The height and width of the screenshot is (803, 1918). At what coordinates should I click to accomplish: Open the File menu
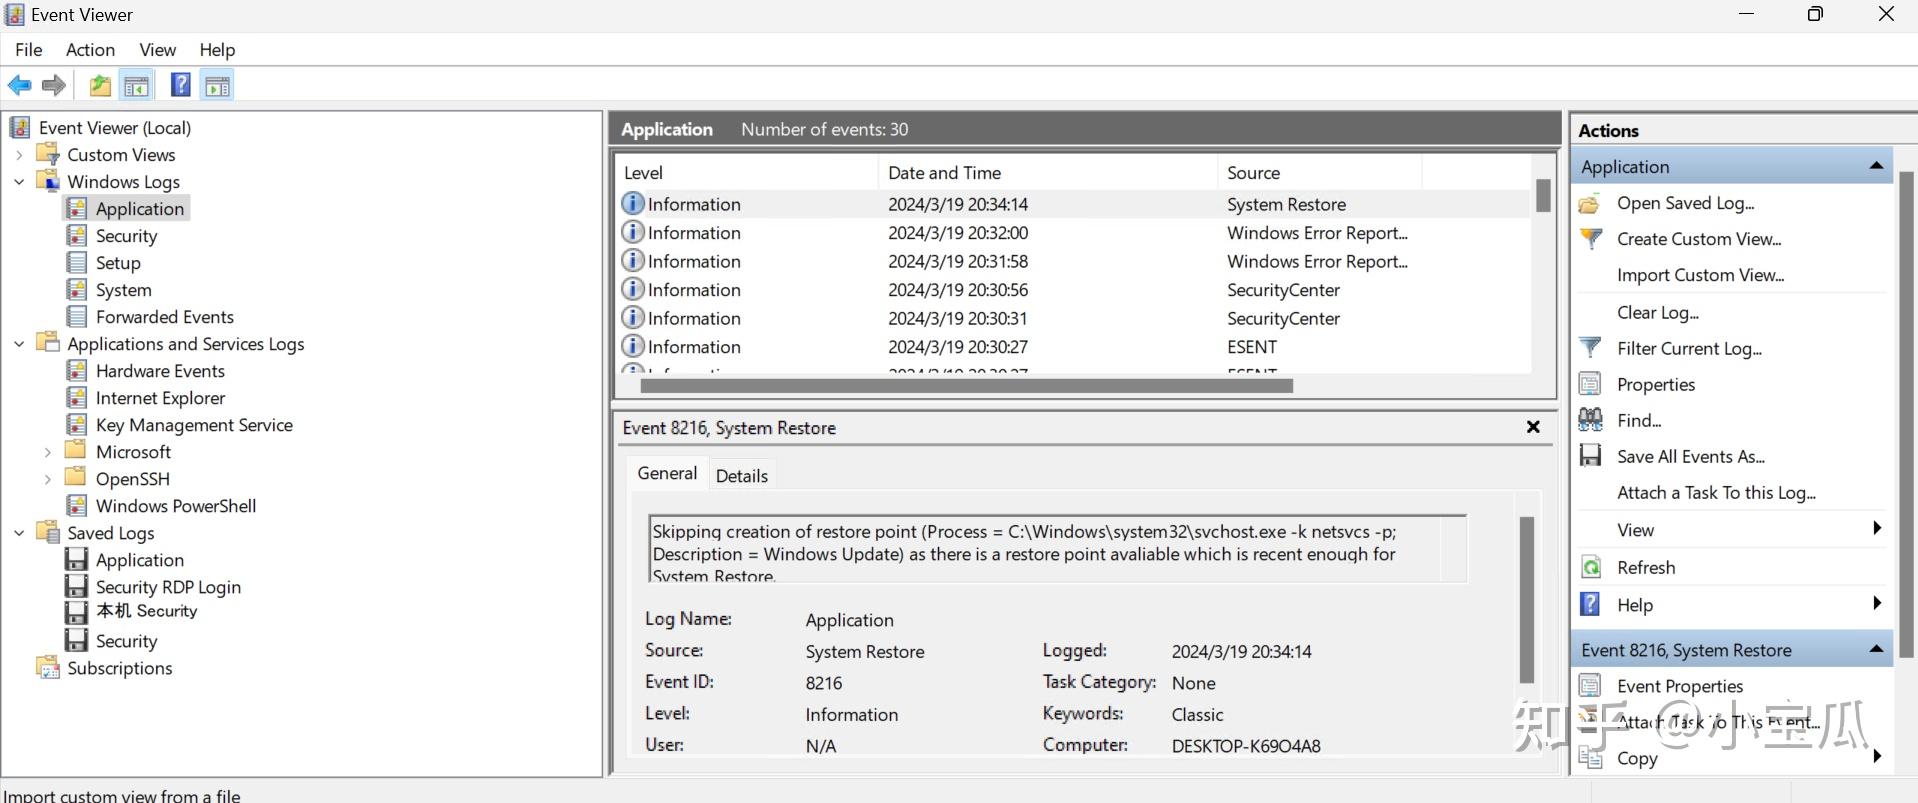point(29,49)
